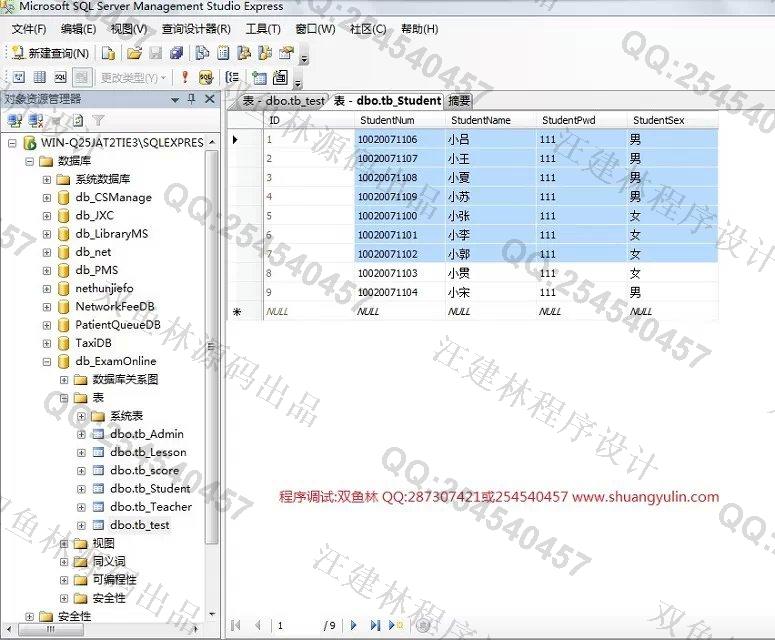The width and height of the screenshot is (775, 640).
Task: Close the 对象资源管理器 panel
Action: point(210,99)
